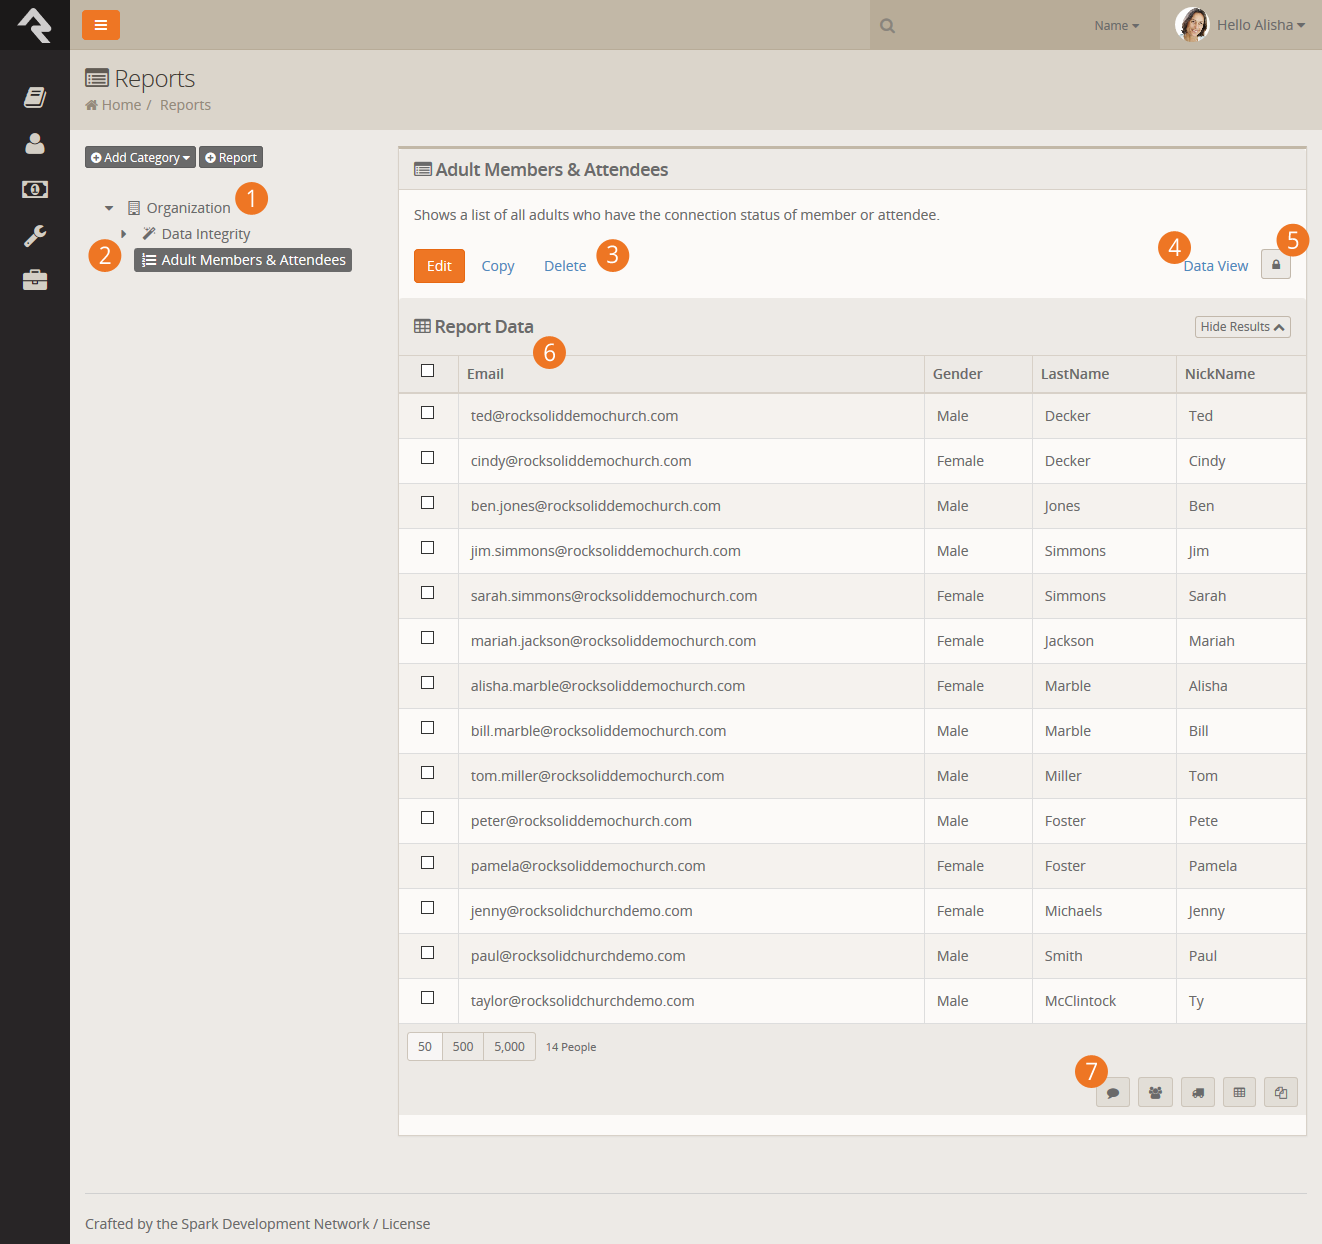Open the wrench tools icon in sidebar
The width and height of the screenshot is (1322, 1244).
[35, 236]
